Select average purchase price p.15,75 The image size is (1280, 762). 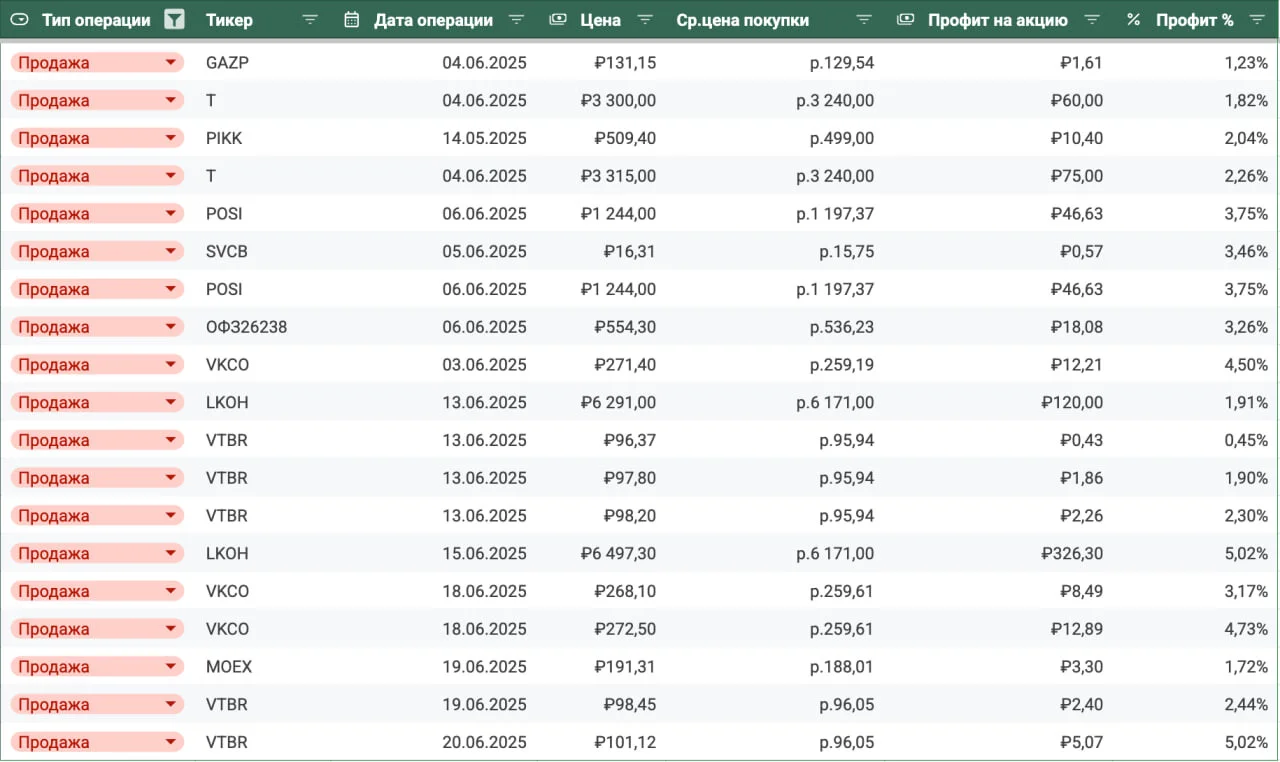(846, 252)
